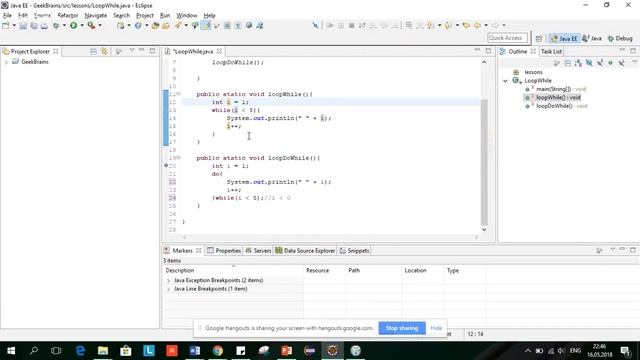
Task: Open the Data Source Explorer tab
Action: 305,251
